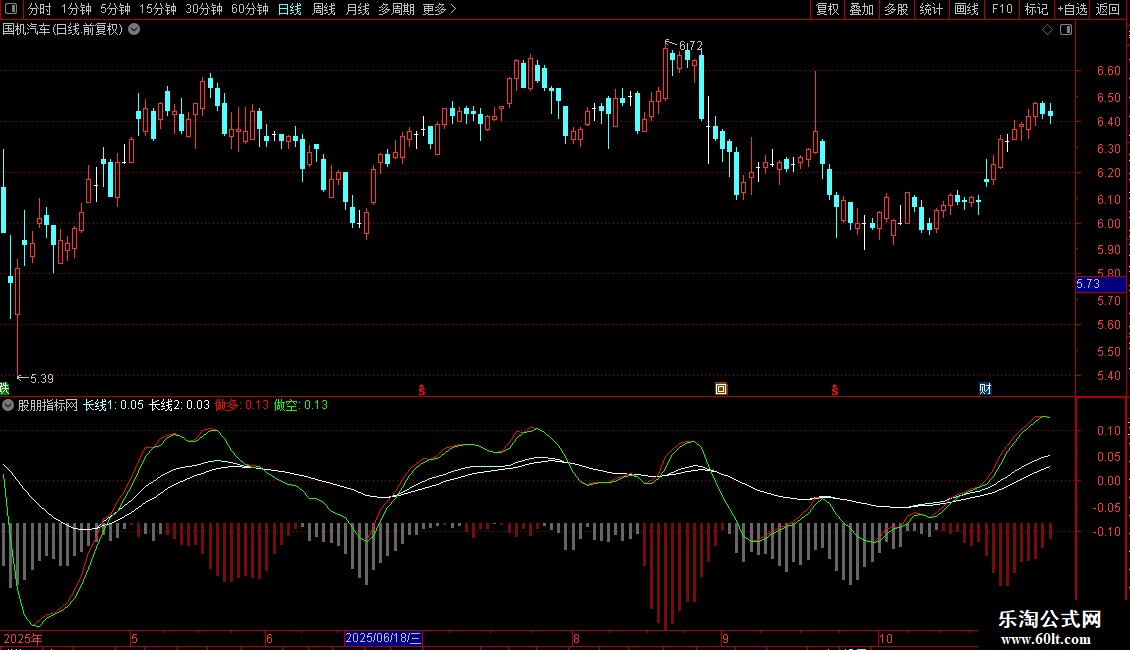Screen dimensions: 1130x650
Task: Activate 画线 drawing tools
Action: (966, 9)
